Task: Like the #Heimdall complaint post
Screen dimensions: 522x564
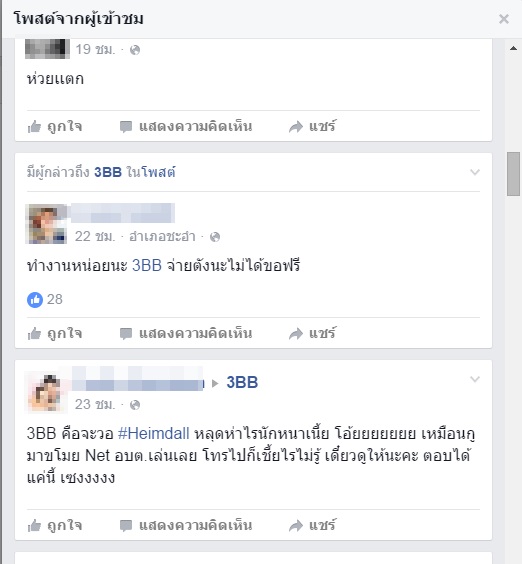Action: tap(55, 526)
